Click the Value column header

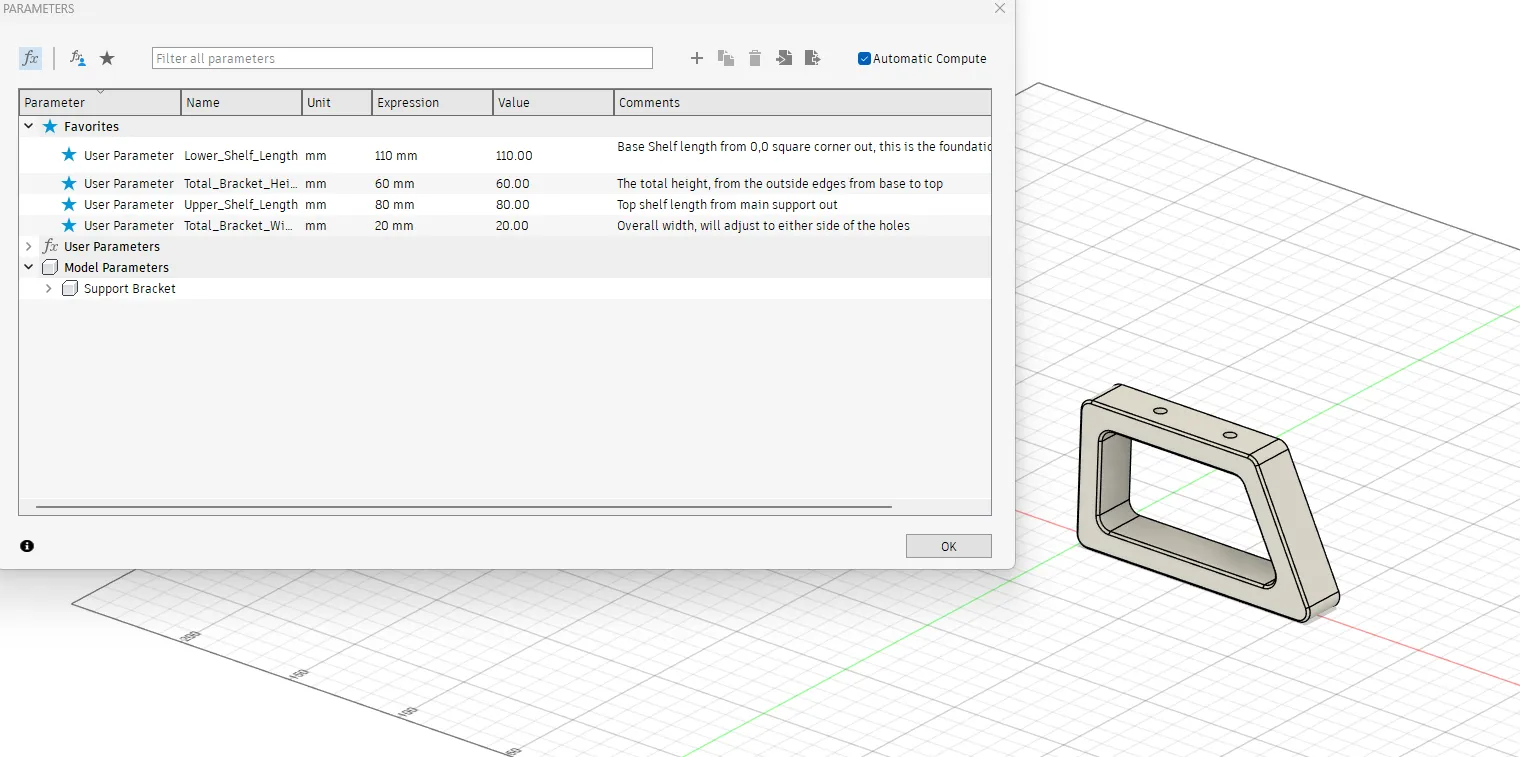(554, 102)
